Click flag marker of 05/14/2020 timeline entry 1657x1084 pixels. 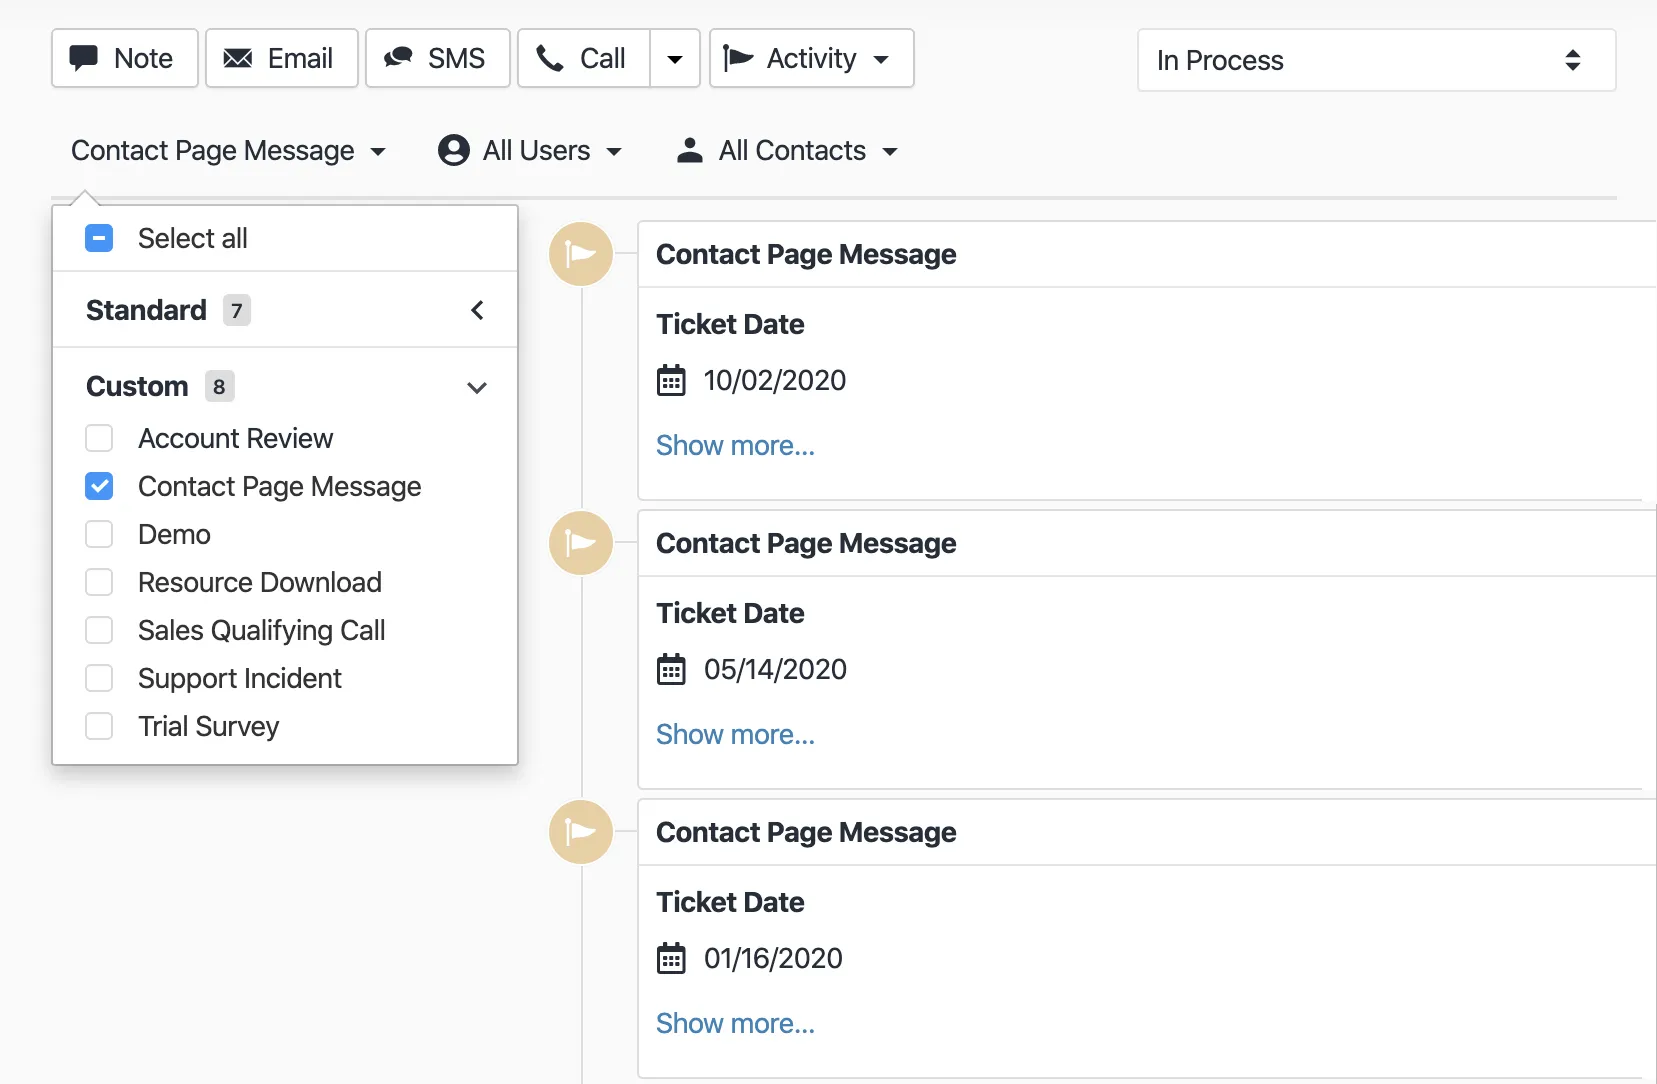point(581,543)
